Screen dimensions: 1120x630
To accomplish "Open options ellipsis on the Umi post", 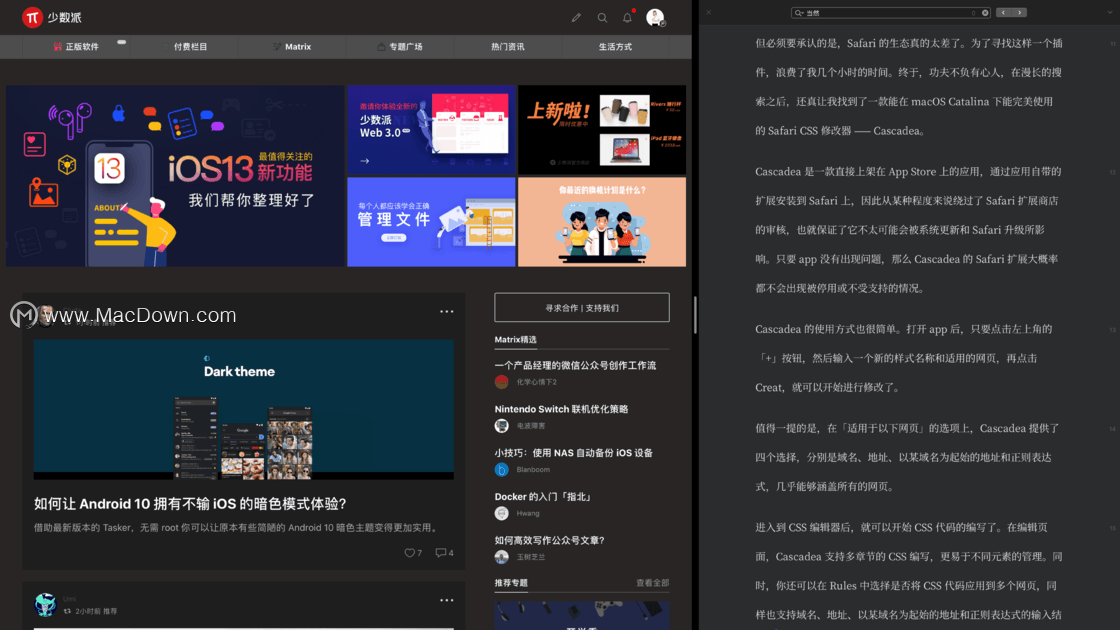I will tap(446, 600).
